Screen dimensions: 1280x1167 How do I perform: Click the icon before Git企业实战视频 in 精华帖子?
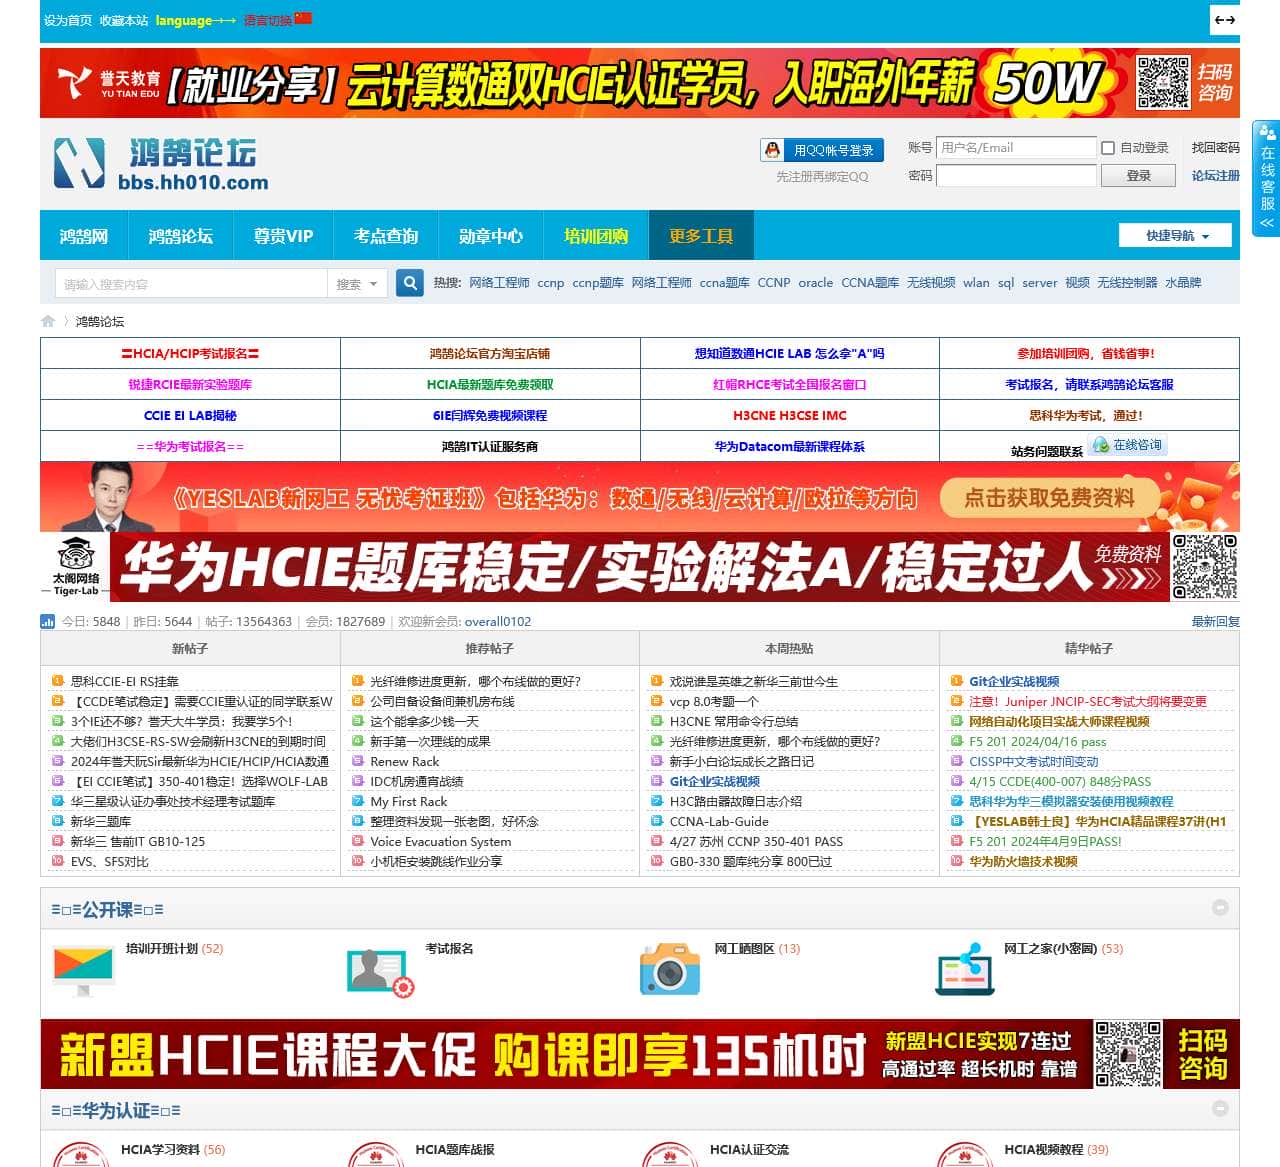(957, 681)
